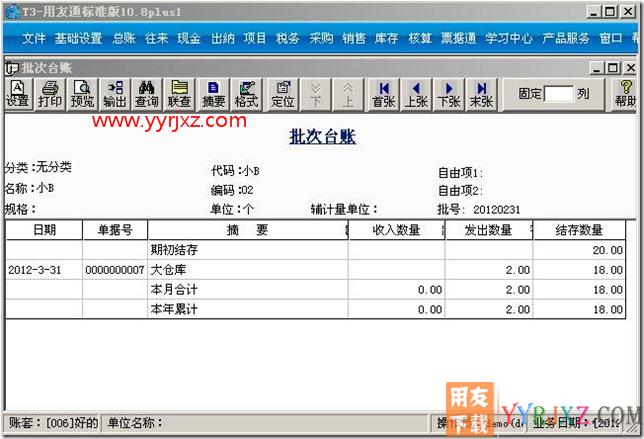Go to previous page with 上张
Viewport: 644px width, 439px height.
pyautogui.click(x=416, y=94)
